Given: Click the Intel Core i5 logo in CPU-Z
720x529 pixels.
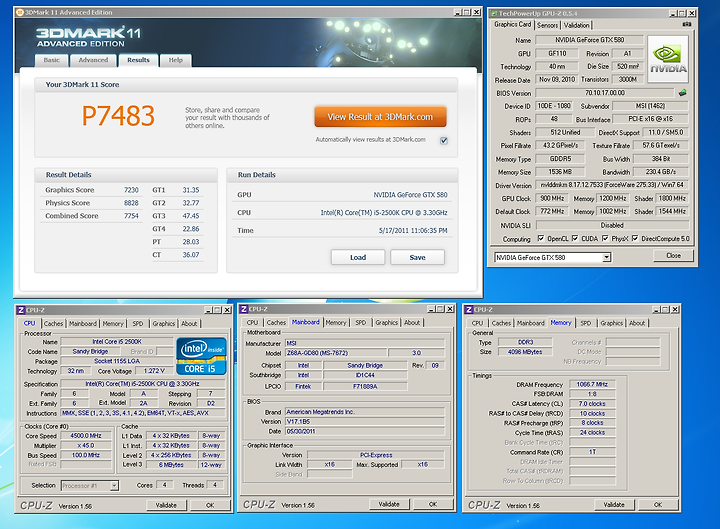Looking at the screenshot, I should pos(202,356).
